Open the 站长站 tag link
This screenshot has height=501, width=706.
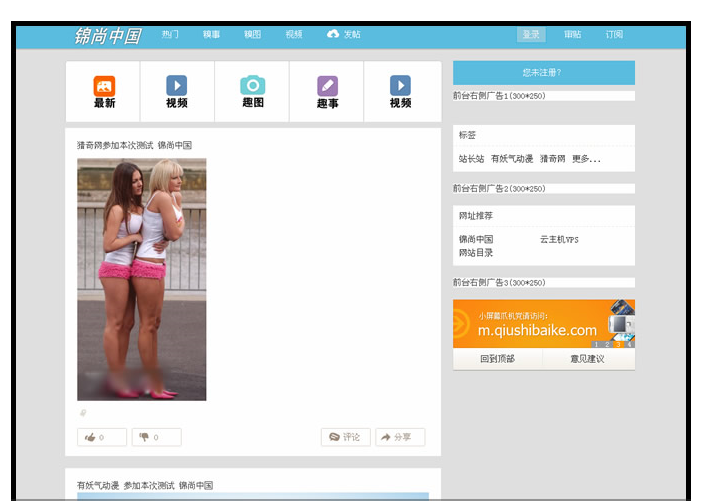coord(471,159)
